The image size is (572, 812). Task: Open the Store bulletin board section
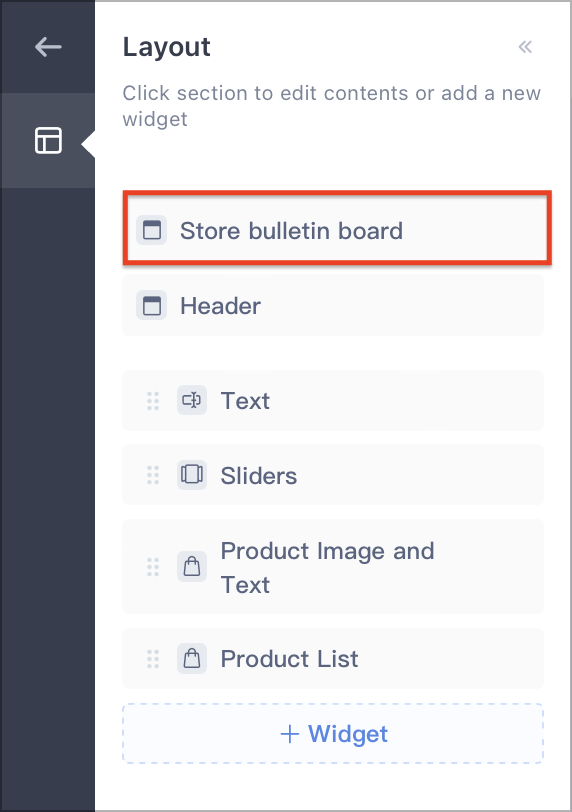pos(337,228)
